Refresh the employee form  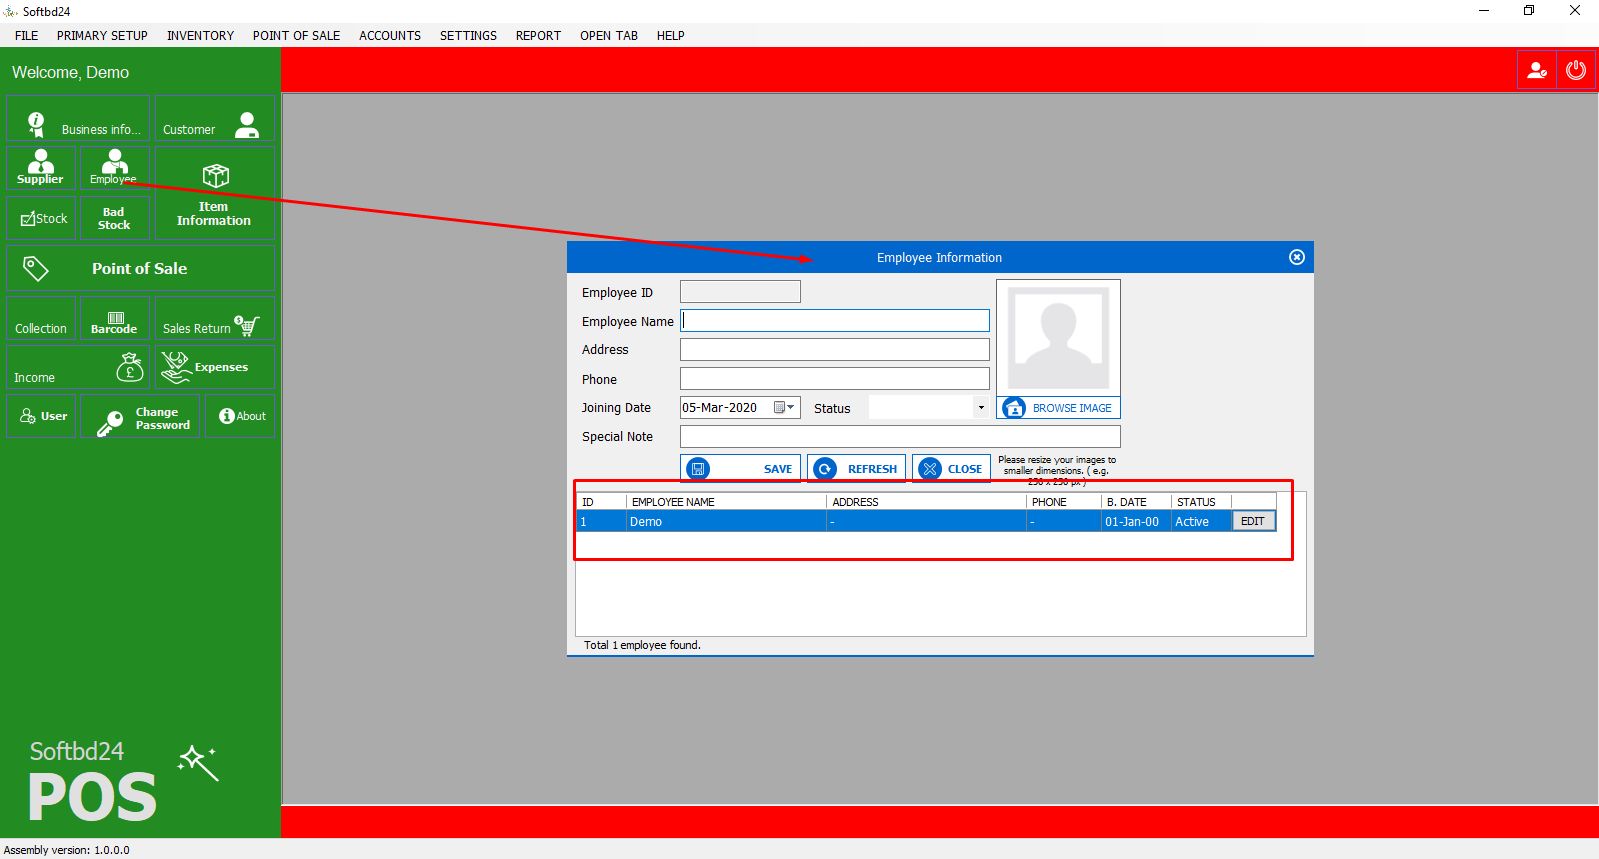coord(856,468)
